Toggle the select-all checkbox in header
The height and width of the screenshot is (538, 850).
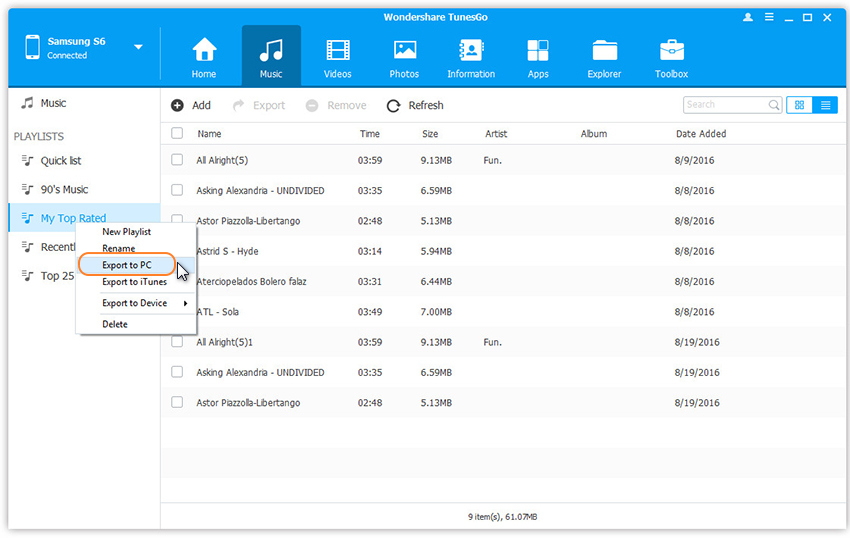[x=177, y=133]
